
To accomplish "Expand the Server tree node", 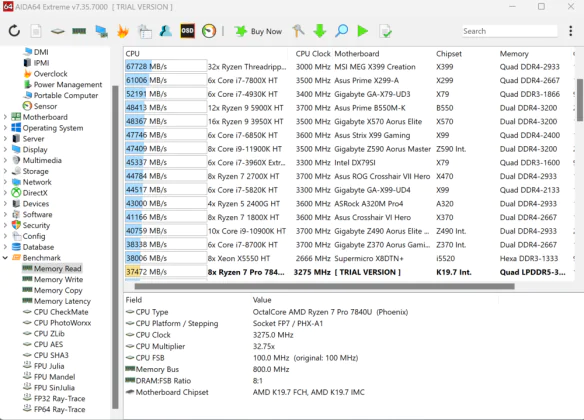I will tap(5, 139).
